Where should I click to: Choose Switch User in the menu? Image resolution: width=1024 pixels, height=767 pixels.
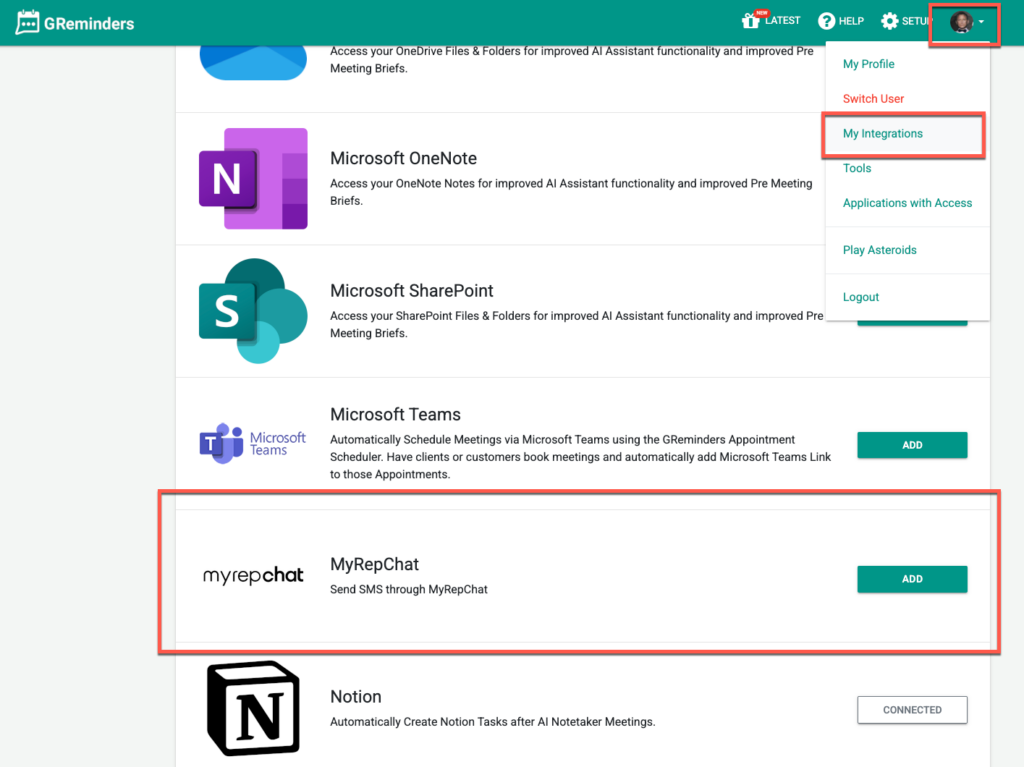[873, 99]
